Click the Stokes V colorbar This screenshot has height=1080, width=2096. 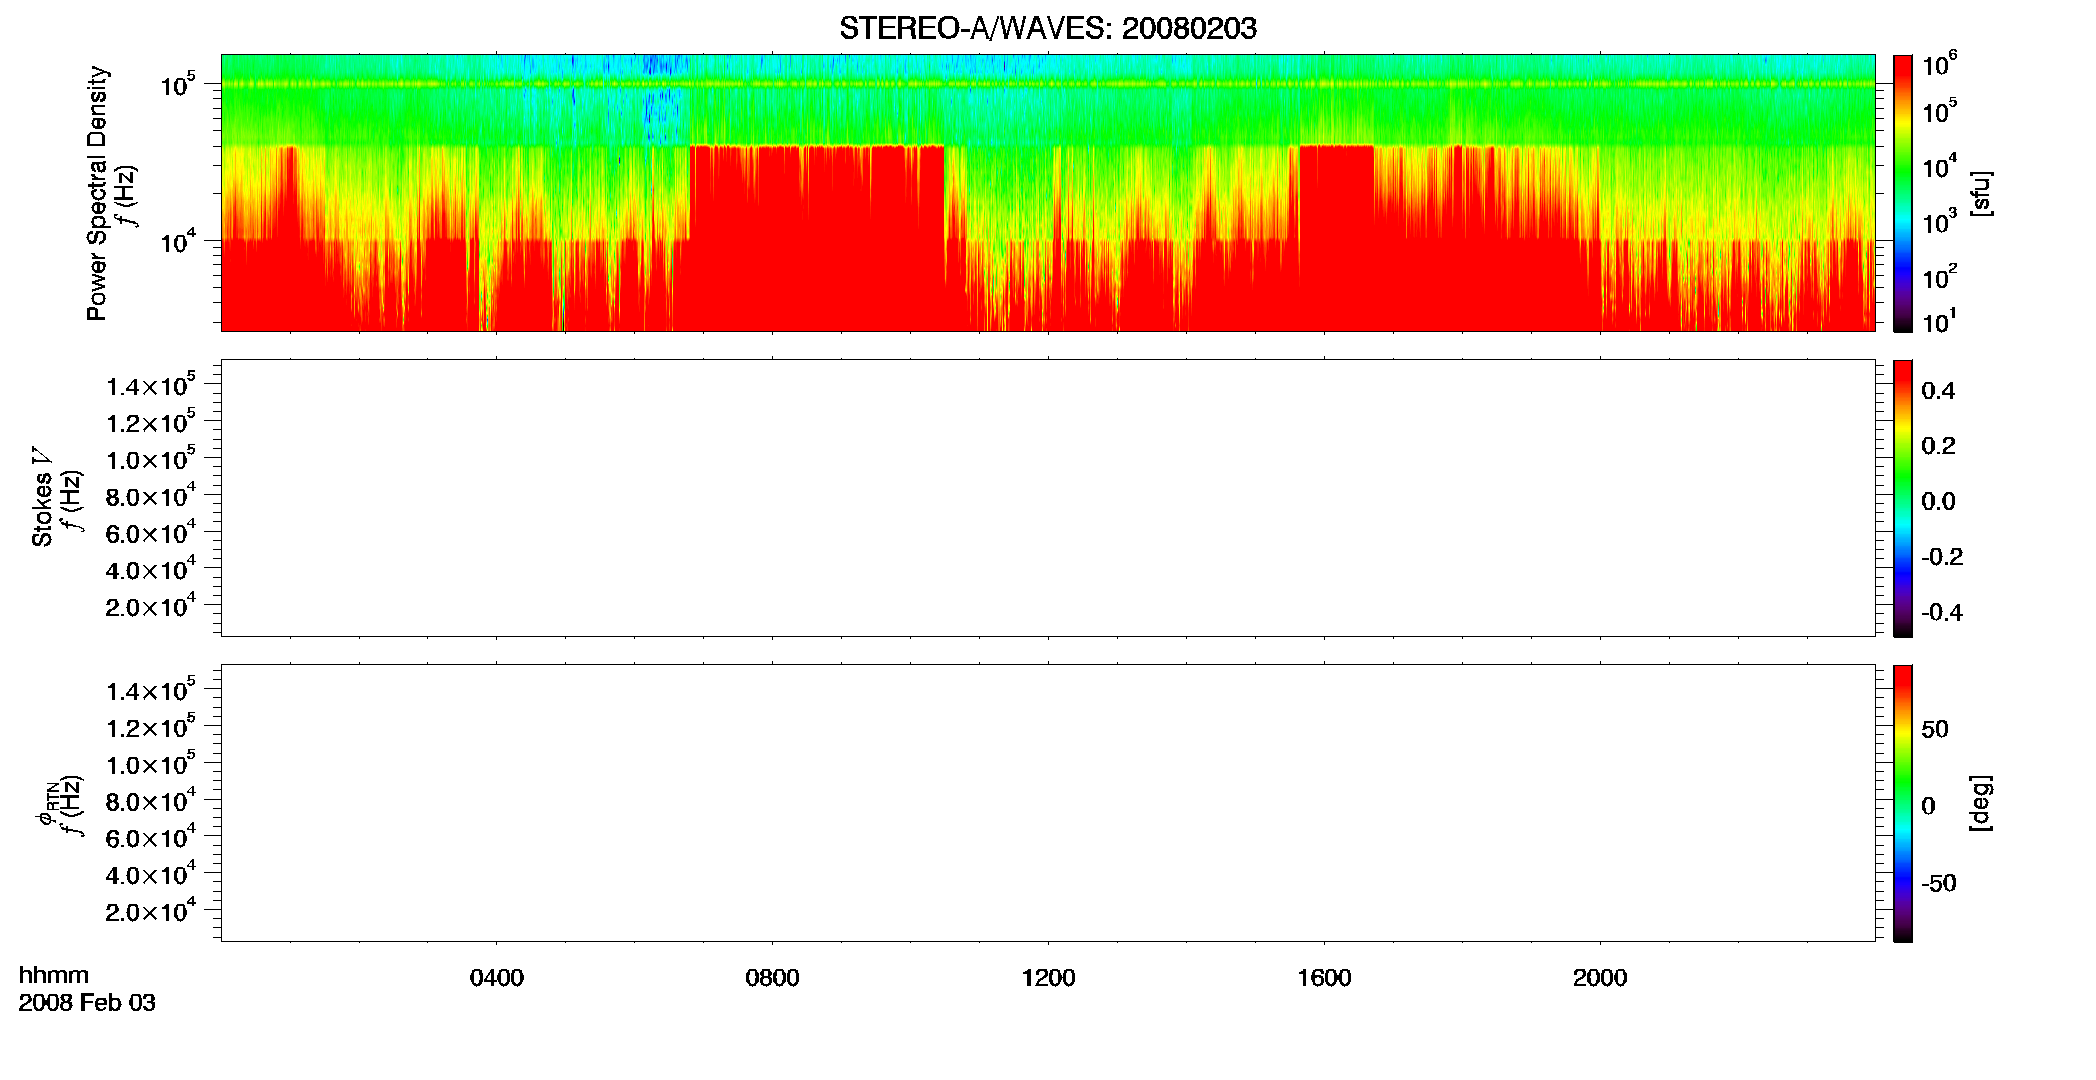coord(1903,498)
